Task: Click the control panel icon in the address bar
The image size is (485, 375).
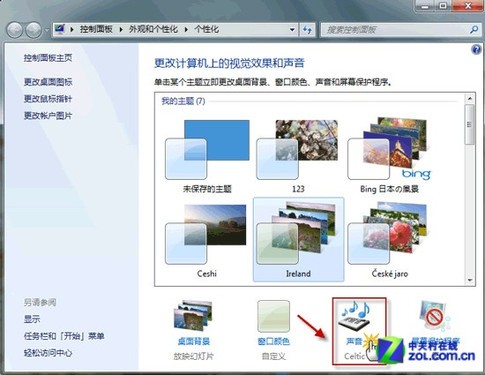Action: 60,29
